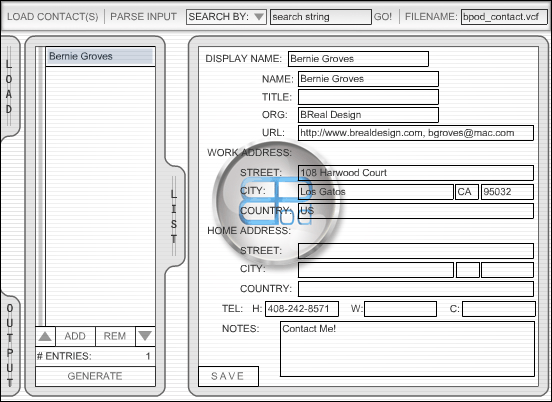552x402 pixels.
Task: Click the NOTES text area
Action: pyautogui.click(x=407, y=349)
